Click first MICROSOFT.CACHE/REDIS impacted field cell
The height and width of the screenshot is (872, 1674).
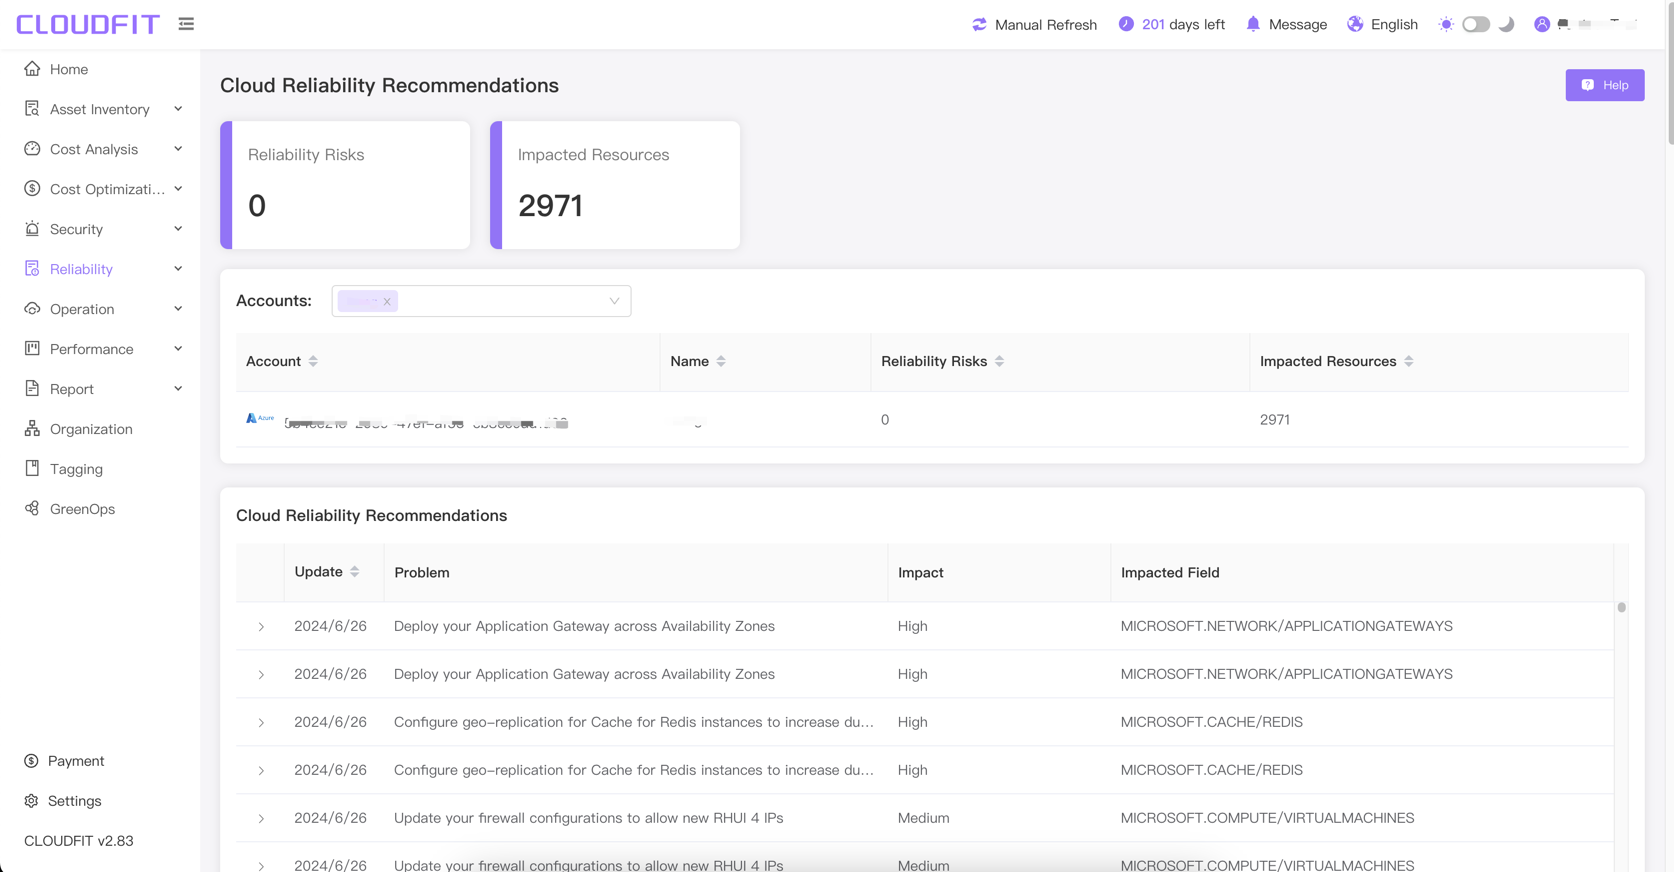(x=1212, y=722)
